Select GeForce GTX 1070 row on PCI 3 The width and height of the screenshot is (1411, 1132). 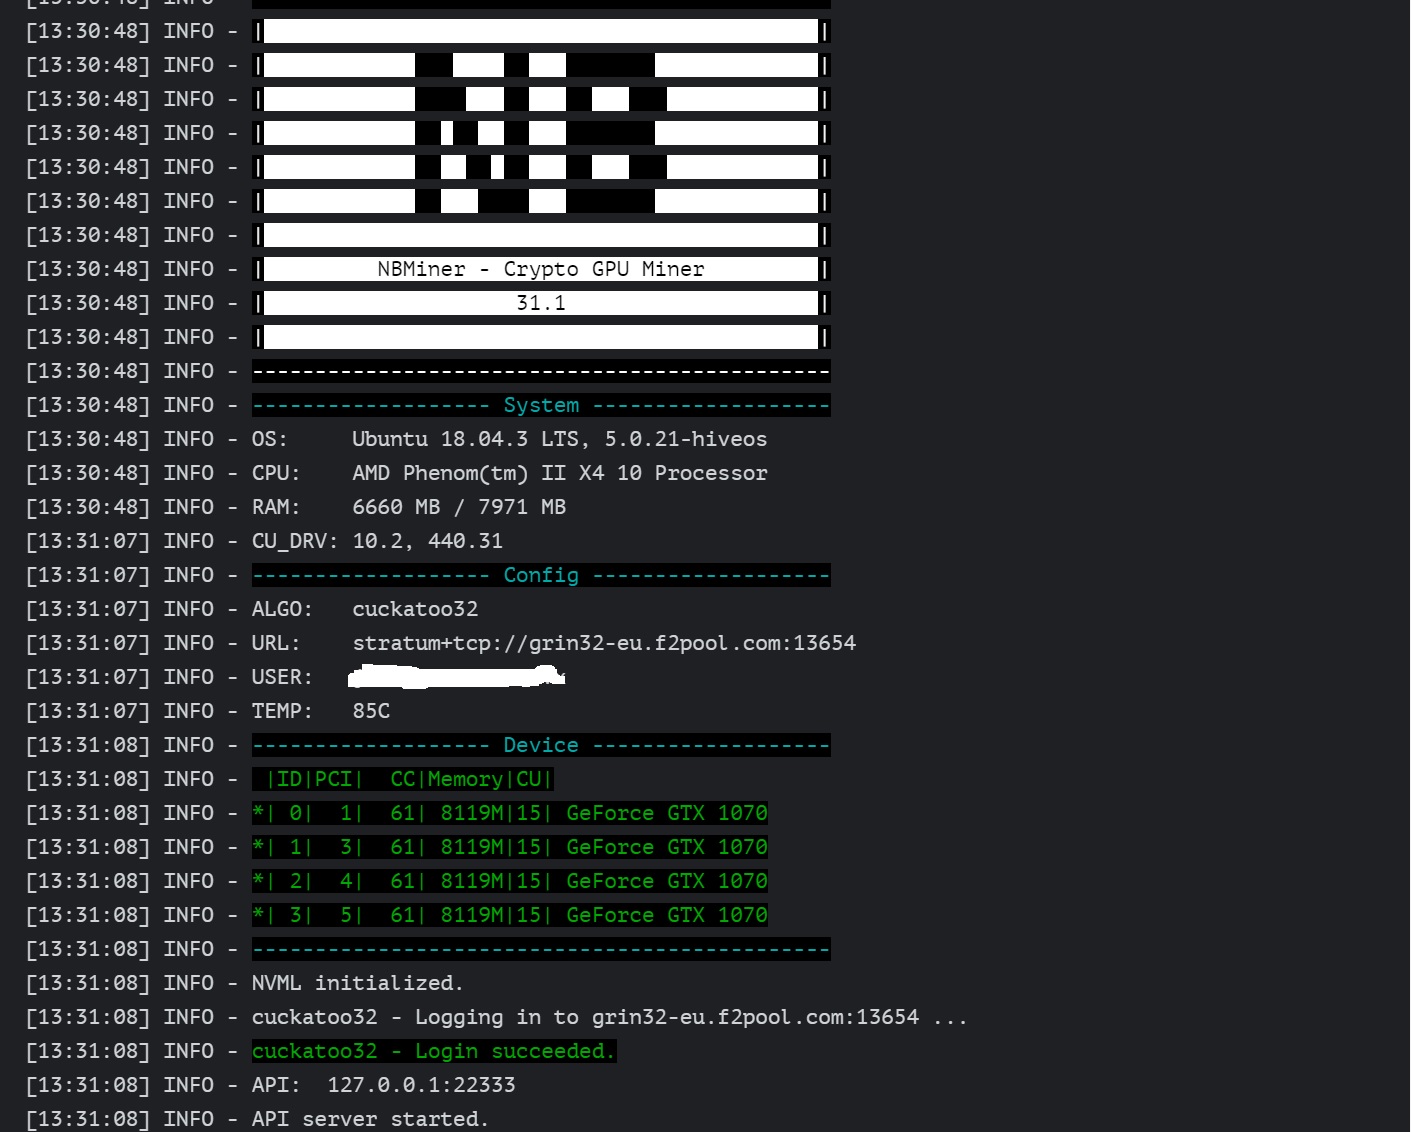[510, 847]
